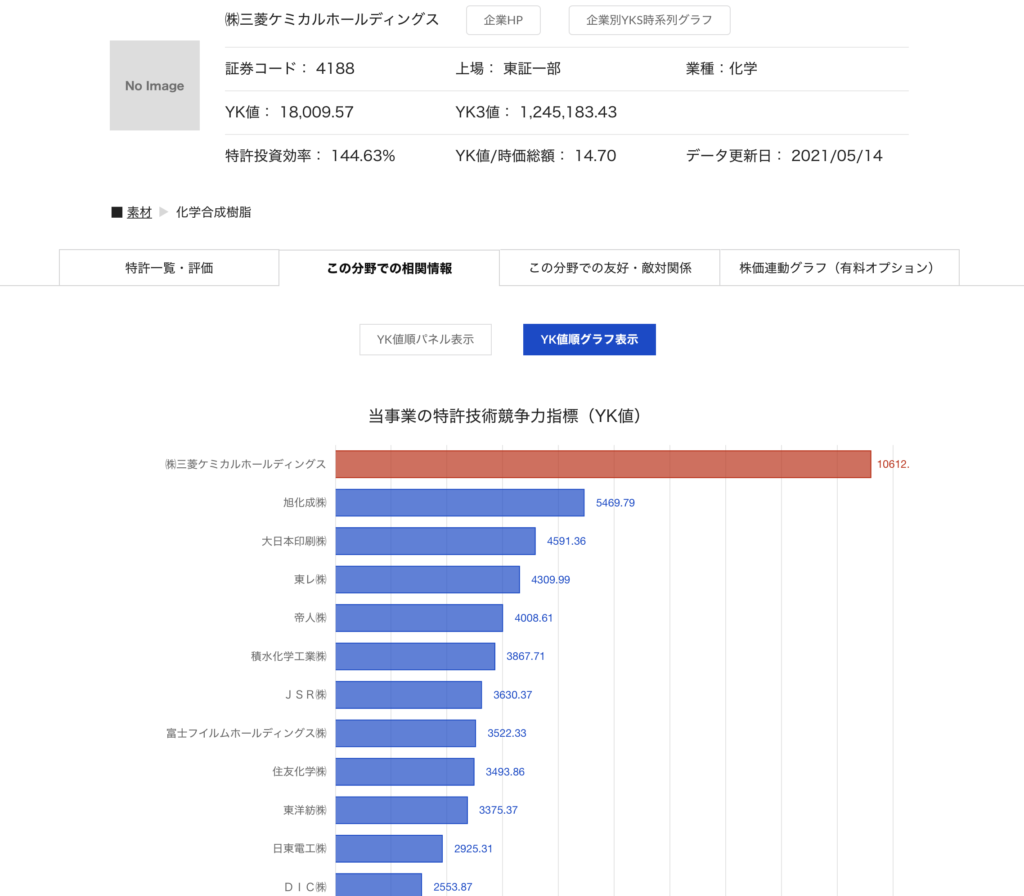Click the 業種：化学 text
The height and width of the screenshot is (896, 1024).
coord(722,69)
